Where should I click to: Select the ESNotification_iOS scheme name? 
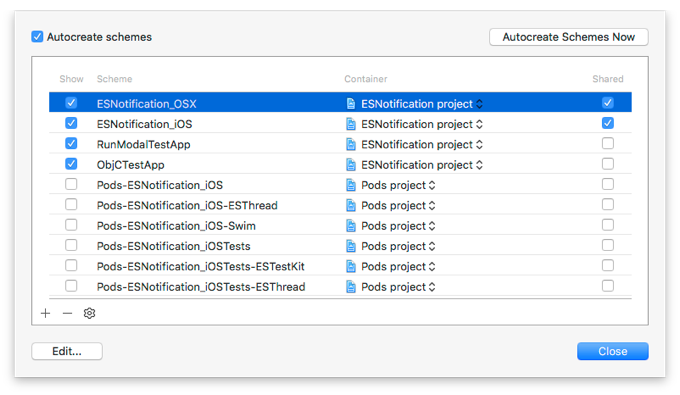tap(144, 124)
